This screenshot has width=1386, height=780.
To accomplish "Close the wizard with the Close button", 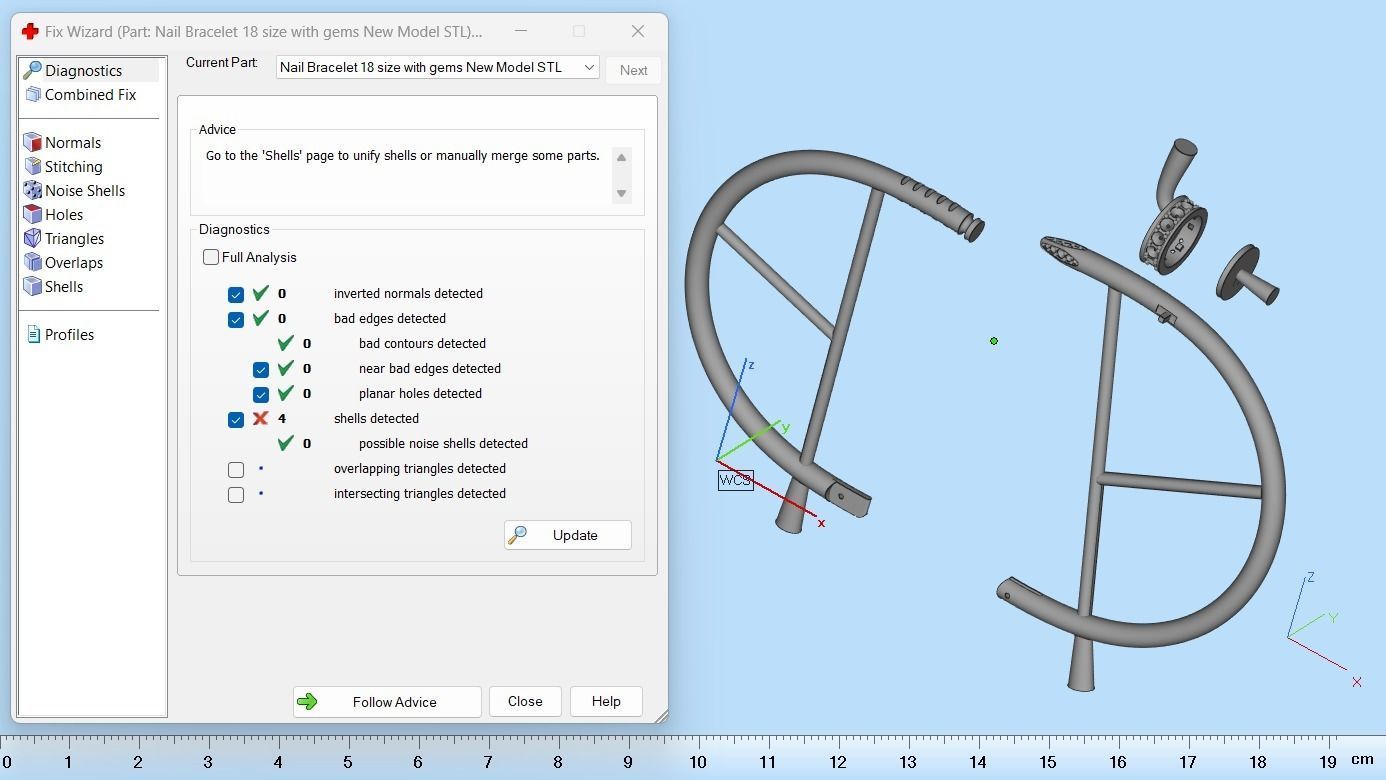I will pyautogui.click(x=525, y=701).
